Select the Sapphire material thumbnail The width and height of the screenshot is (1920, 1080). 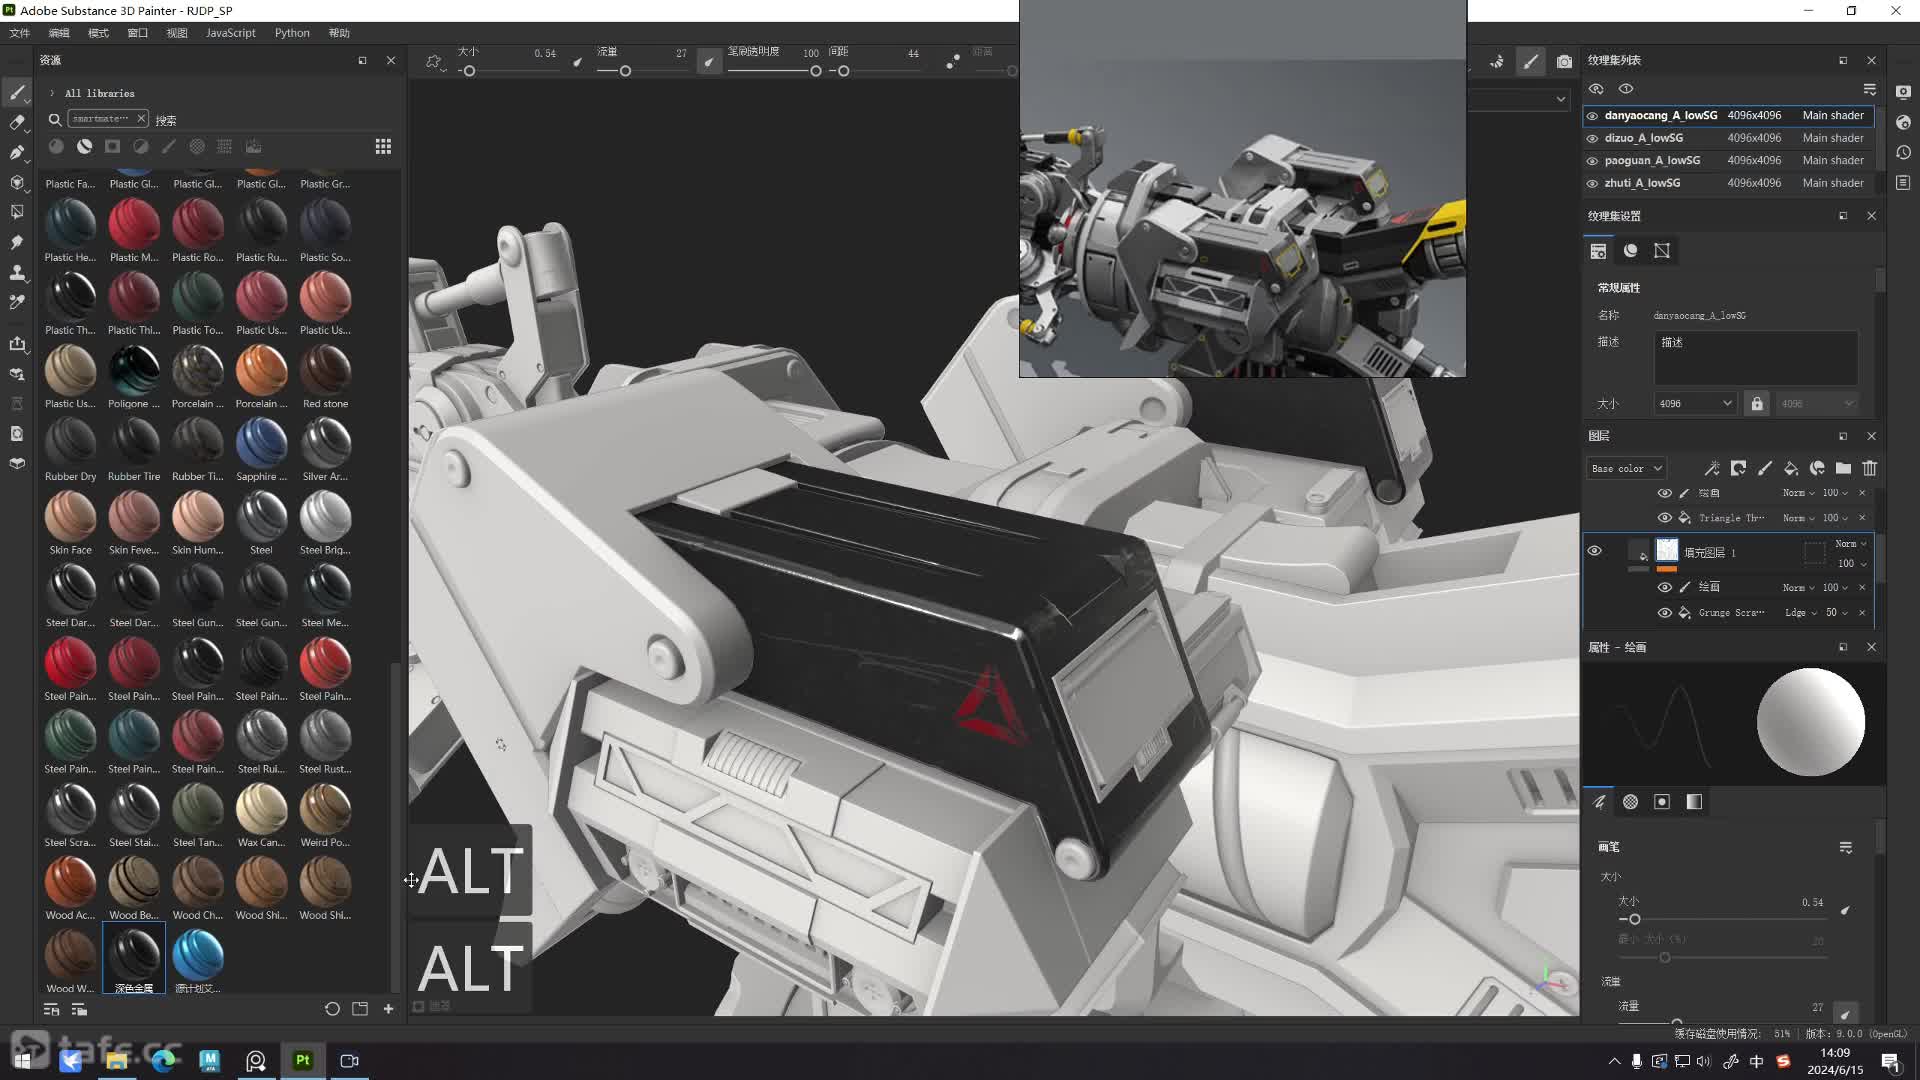click(x=261, y=443)
